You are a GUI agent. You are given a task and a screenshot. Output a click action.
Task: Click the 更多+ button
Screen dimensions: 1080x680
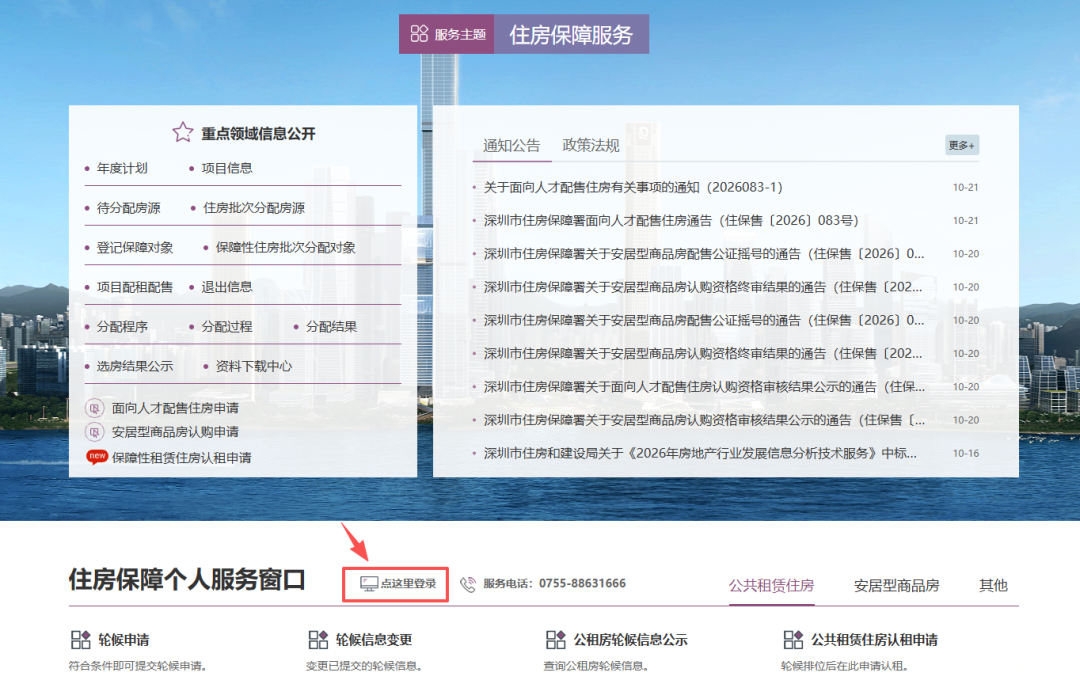pyautogui.click(x=962, y=145)
